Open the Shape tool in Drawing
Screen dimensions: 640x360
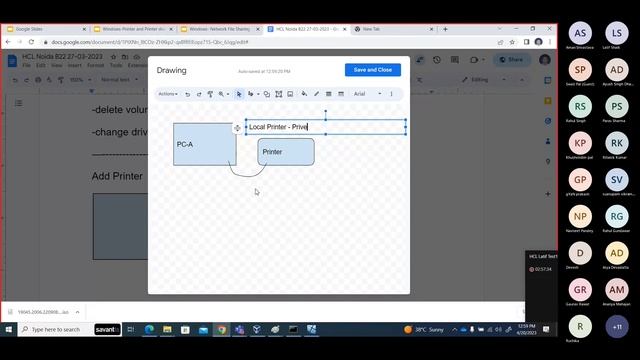pos(267,94)
